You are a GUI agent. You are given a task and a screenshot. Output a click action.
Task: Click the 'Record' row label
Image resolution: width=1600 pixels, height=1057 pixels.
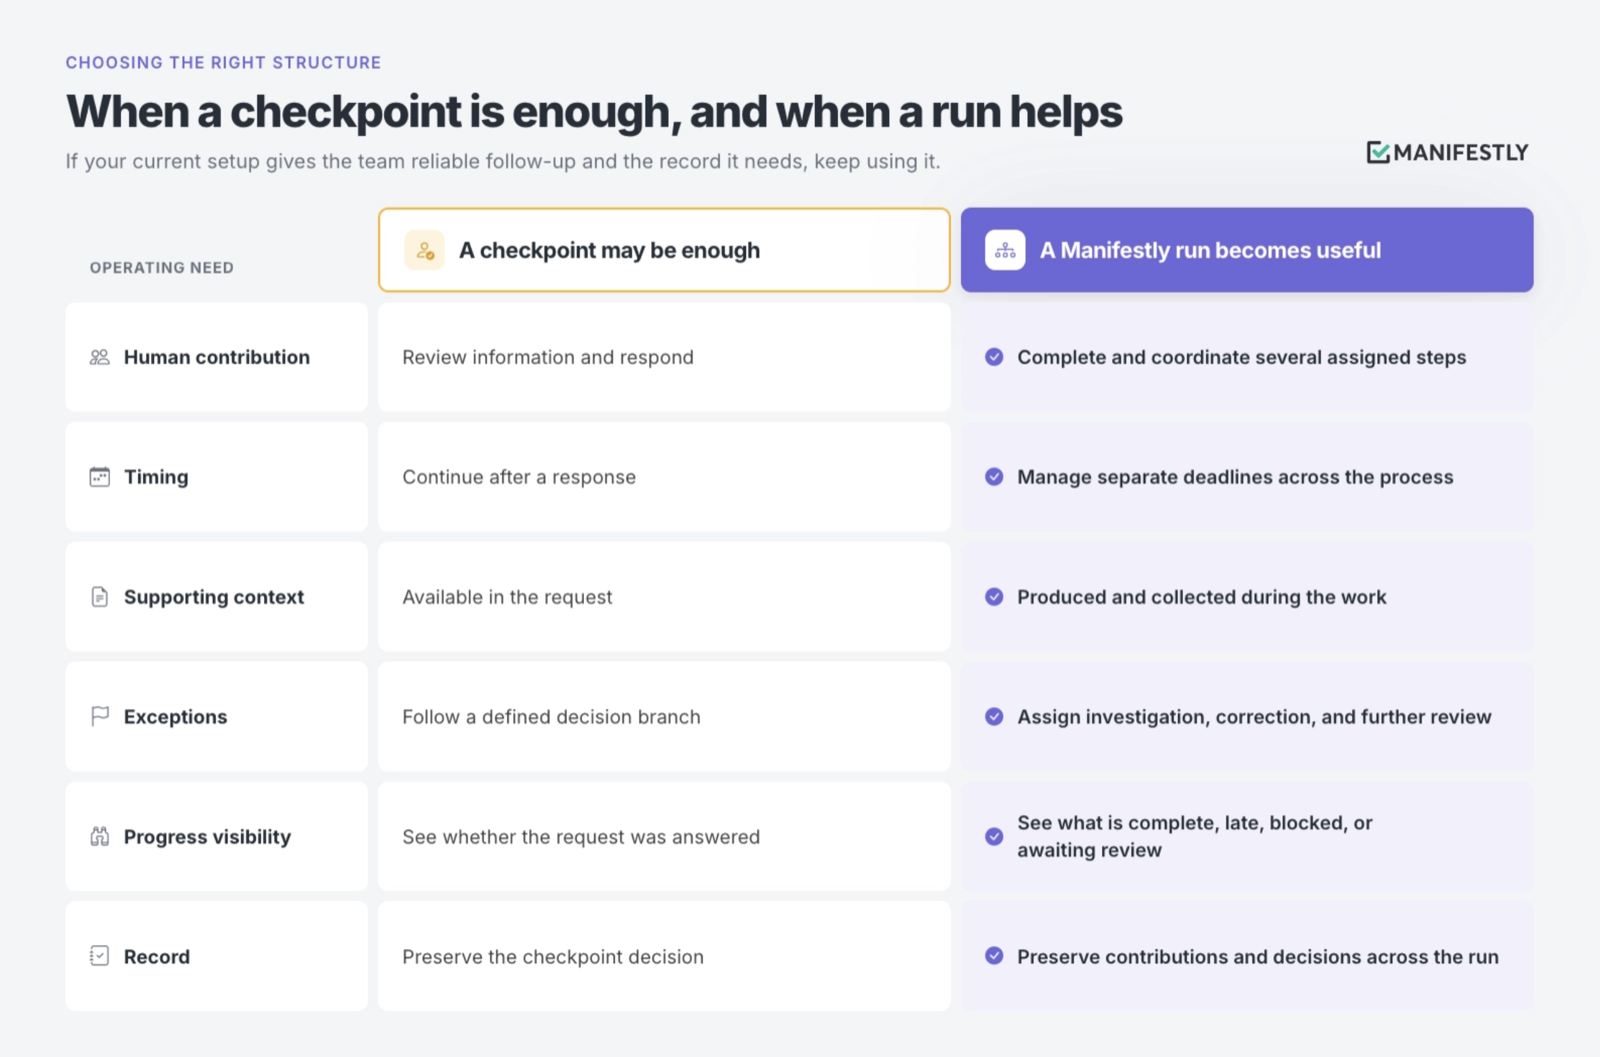[157, 957]
